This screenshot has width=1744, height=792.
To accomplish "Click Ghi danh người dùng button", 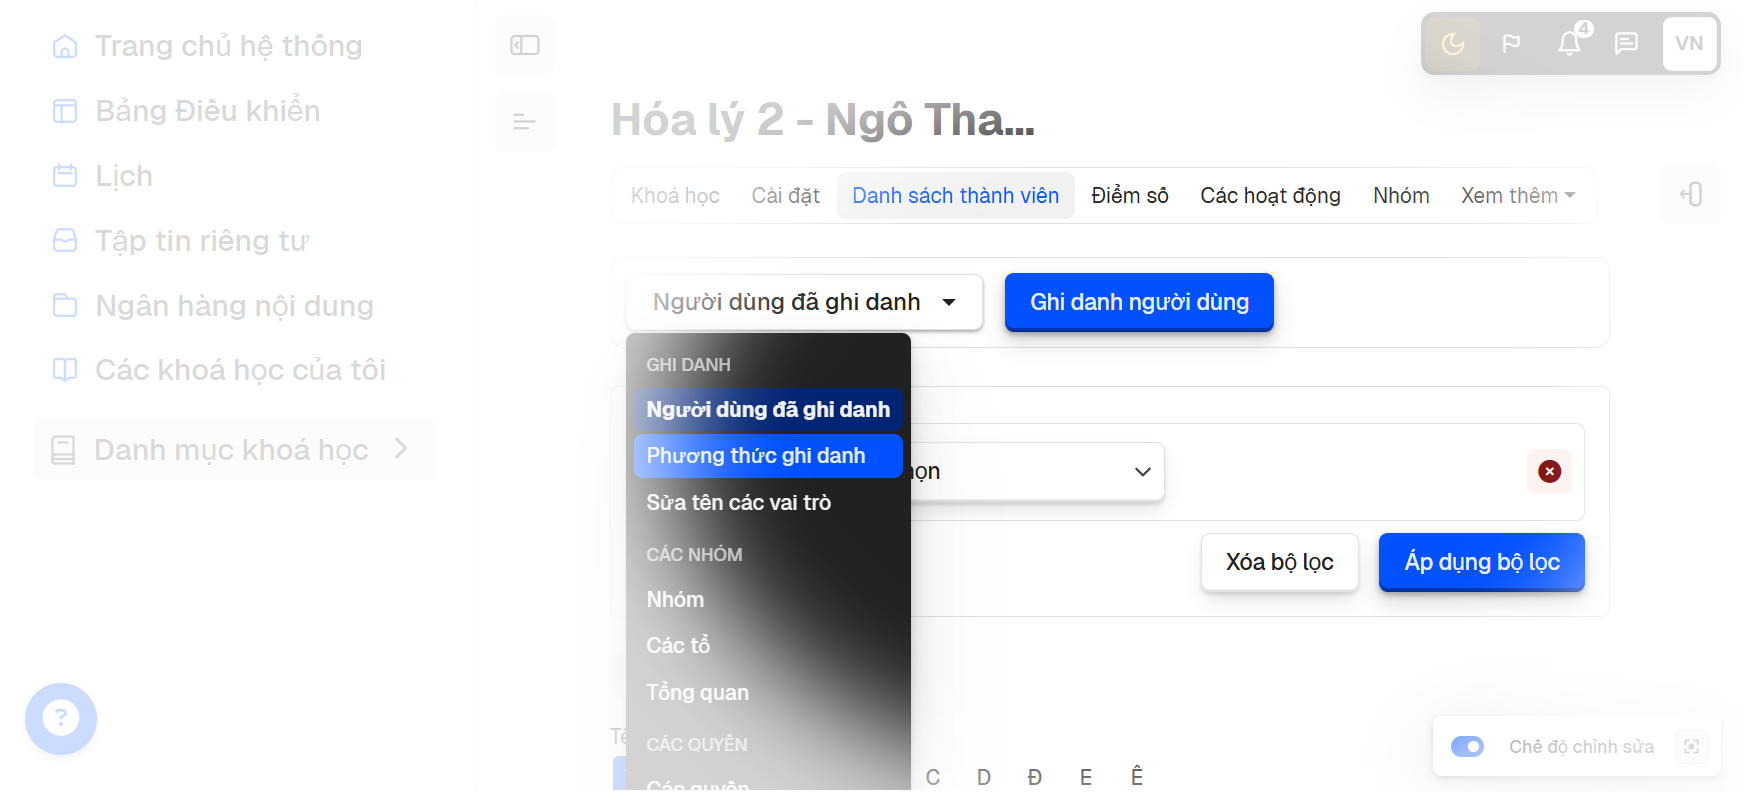I will (x=1139, y=302).
